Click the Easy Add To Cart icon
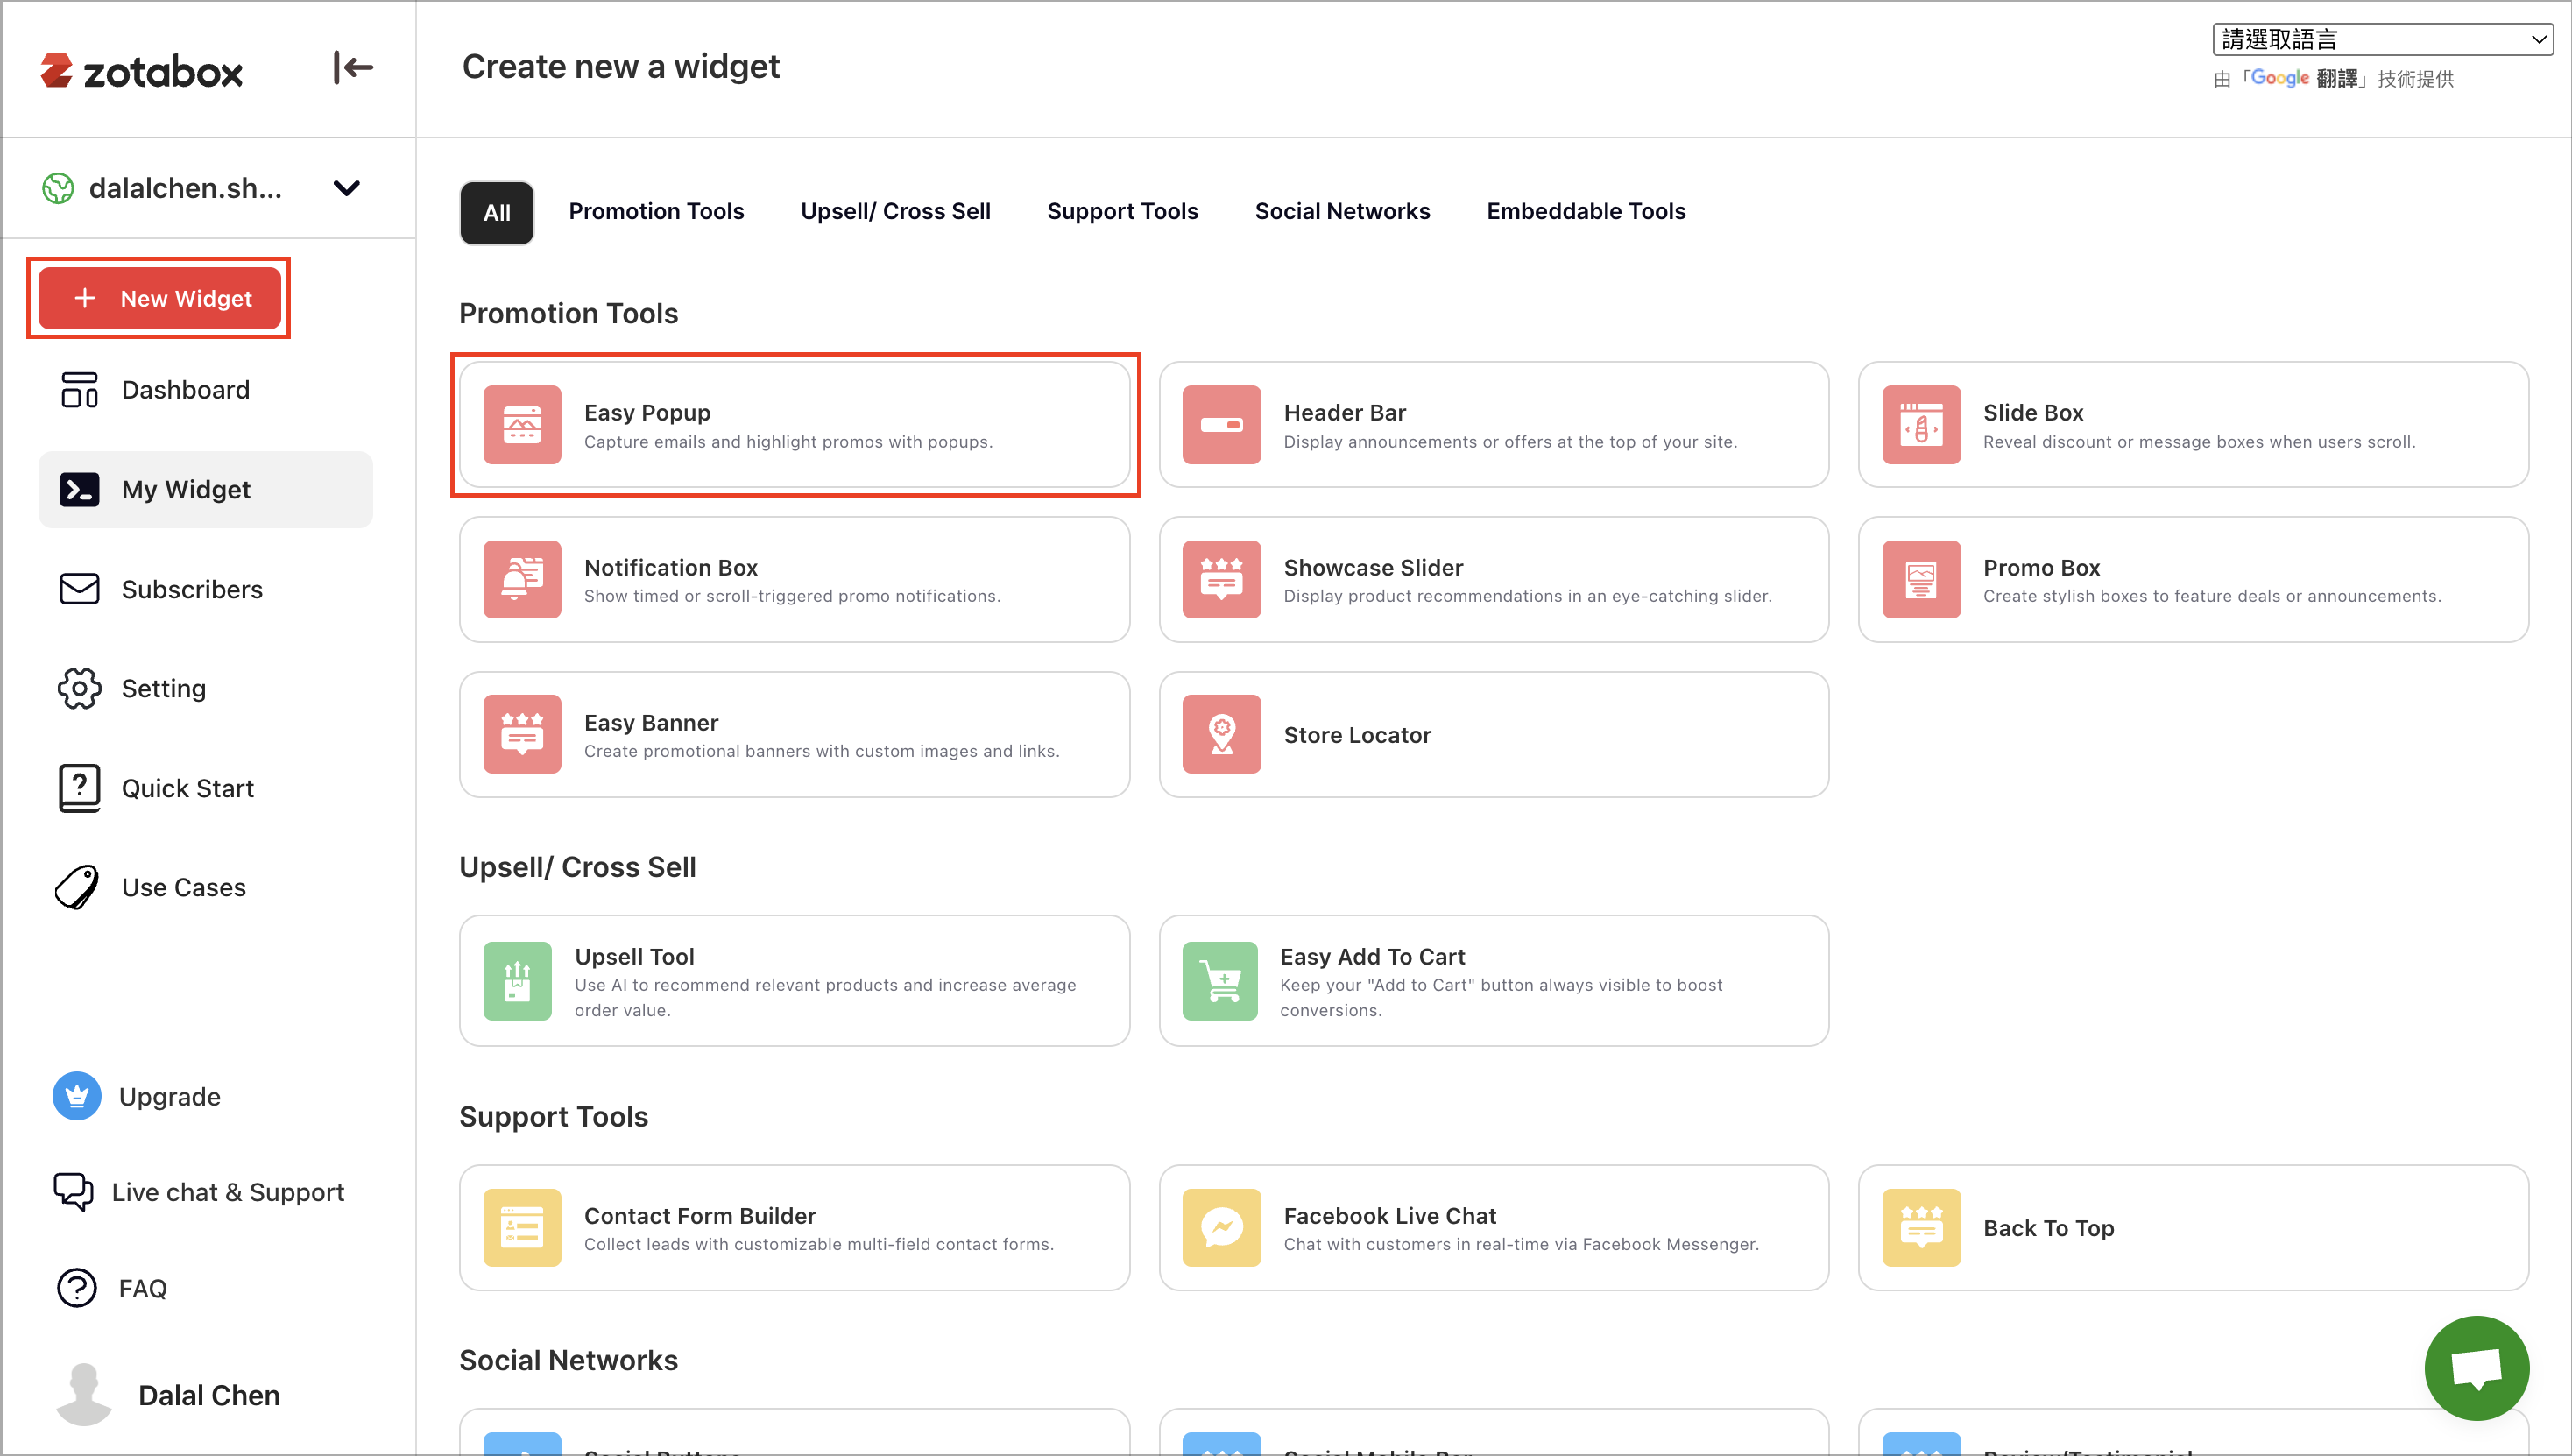This screenshot has width=2572, height=1456. tap(1220, 981)
